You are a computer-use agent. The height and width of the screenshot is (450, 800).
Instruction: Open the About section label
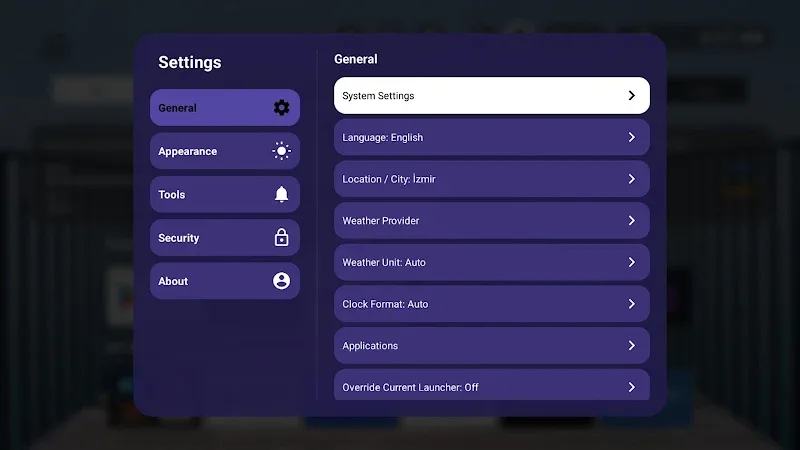[173, 281]
